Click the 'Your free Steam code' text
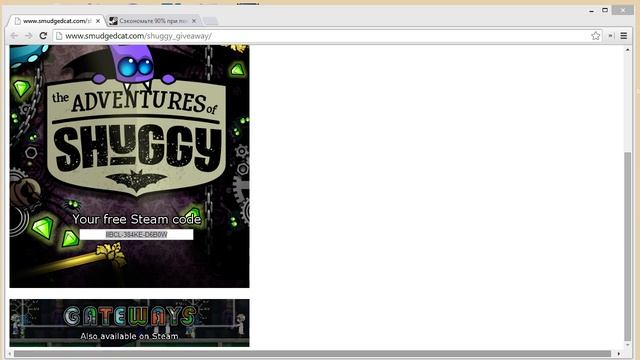 (x=136, y=219)
